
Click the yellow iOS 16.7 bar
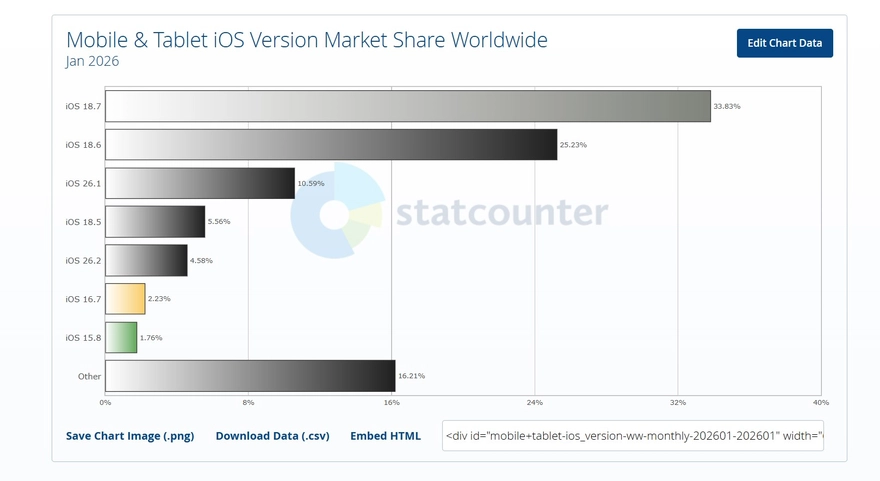click(x=125, y=299)
